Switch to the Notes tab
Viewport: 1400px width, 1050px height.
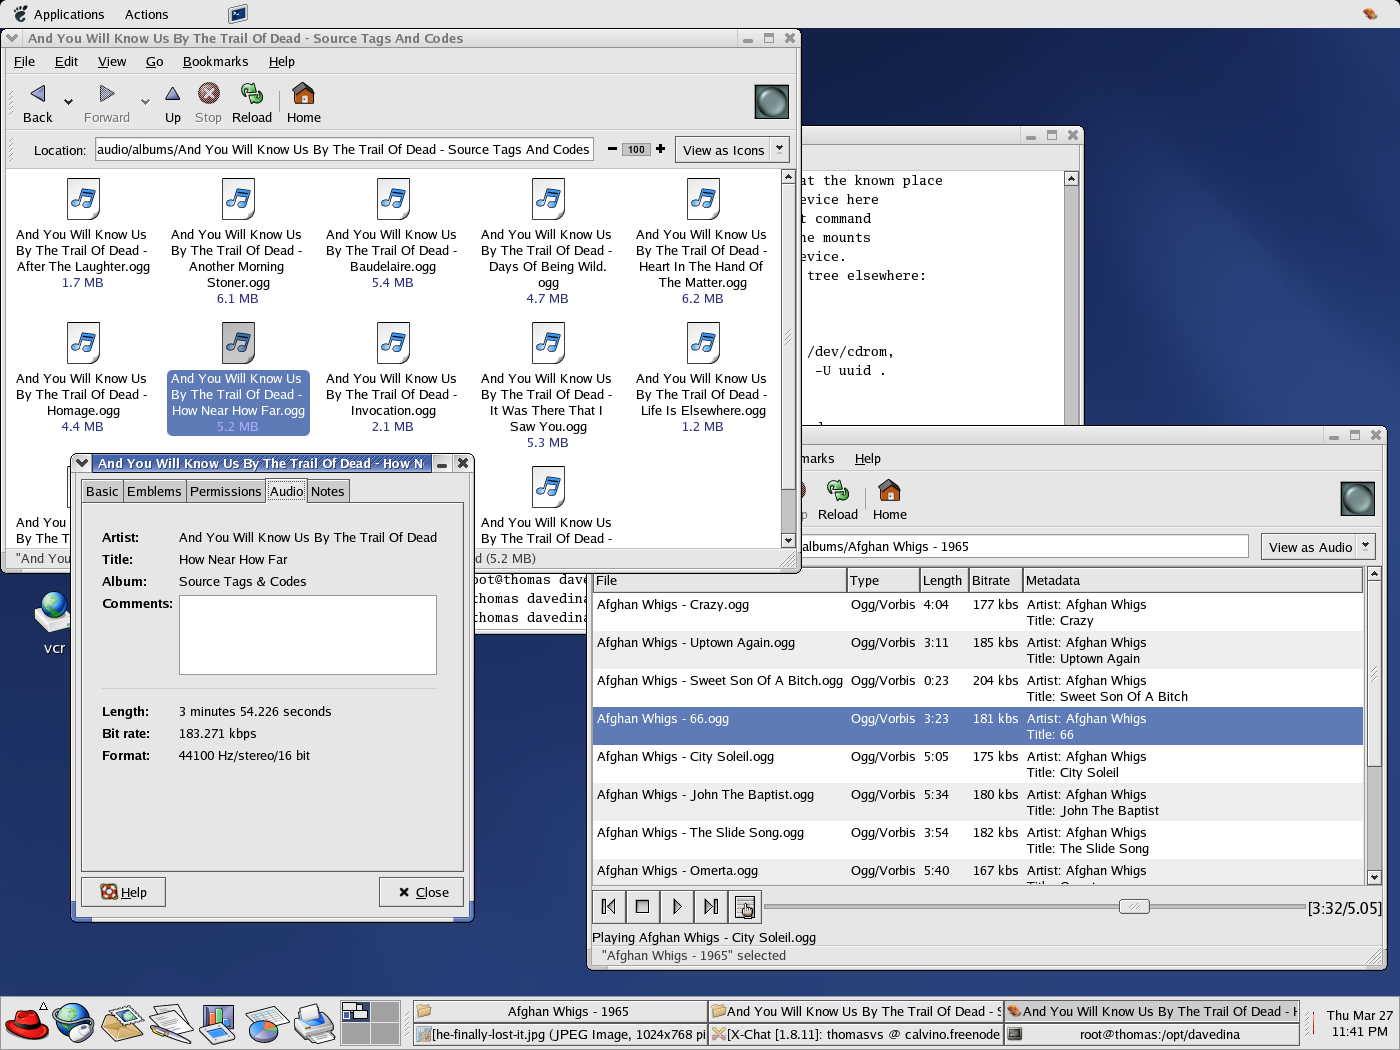(327, 491)
